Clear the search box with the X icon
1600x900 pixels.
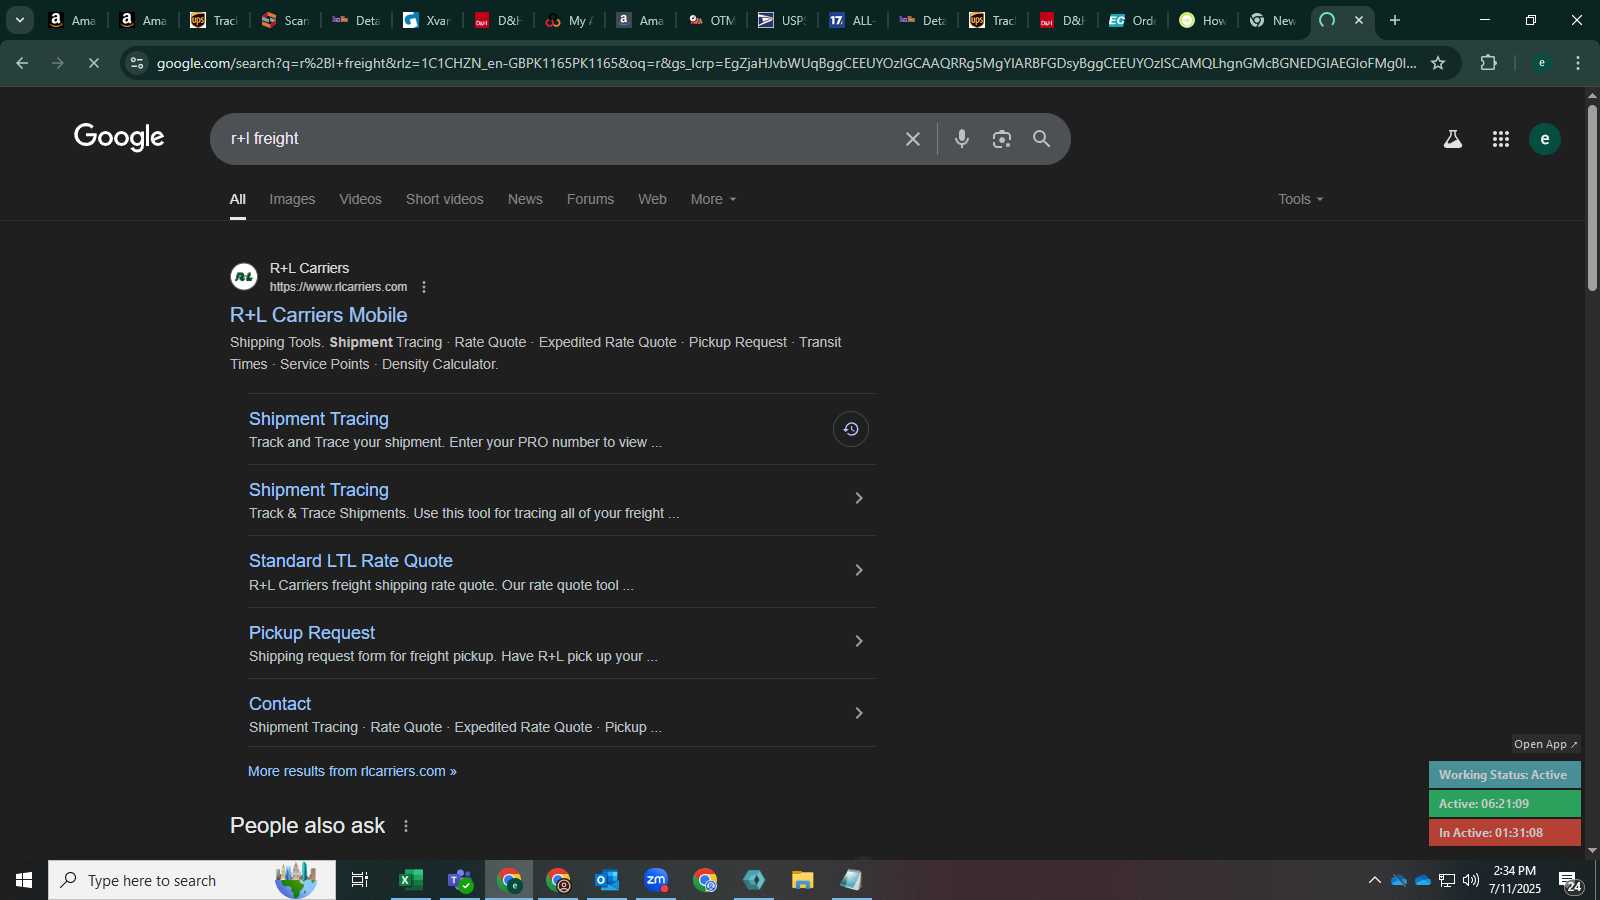[x=912, y=139]
